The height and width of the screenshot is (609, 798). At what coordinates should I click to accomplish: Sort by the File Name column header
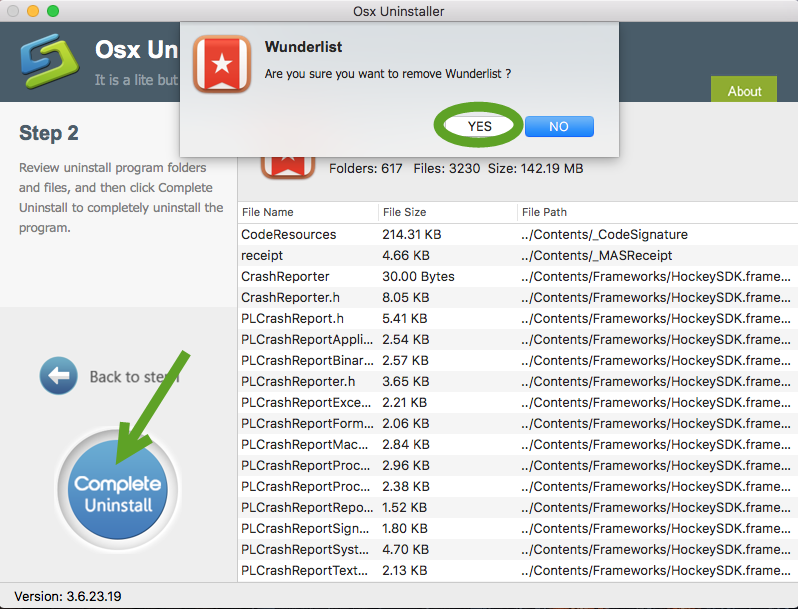(x=307, y=212)
